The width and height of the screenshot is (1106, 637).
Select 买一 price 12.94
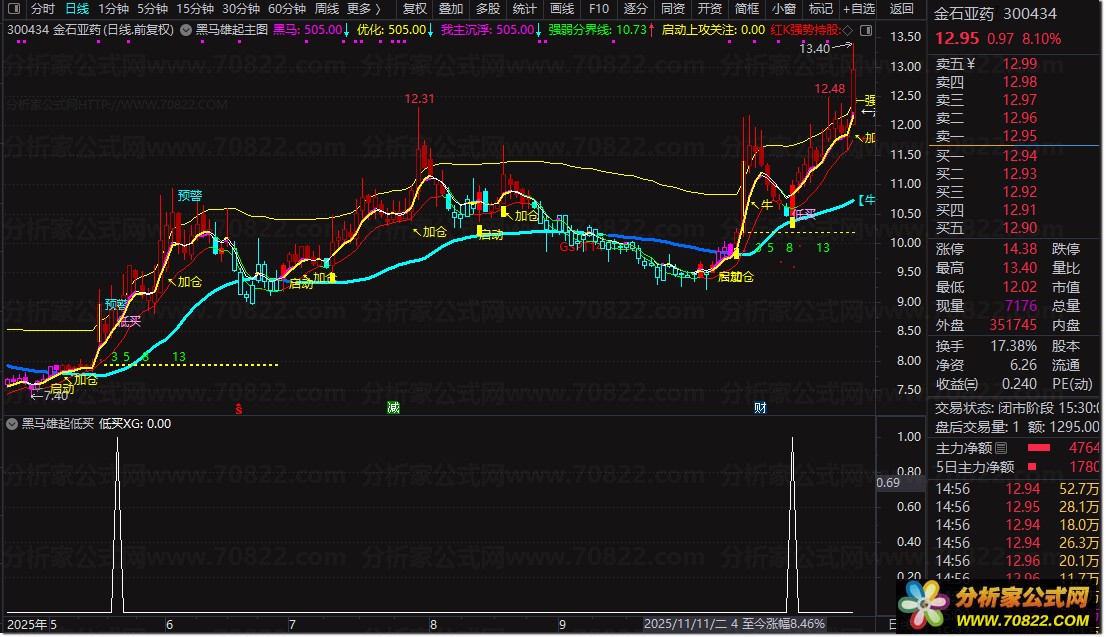(1019, 155)
